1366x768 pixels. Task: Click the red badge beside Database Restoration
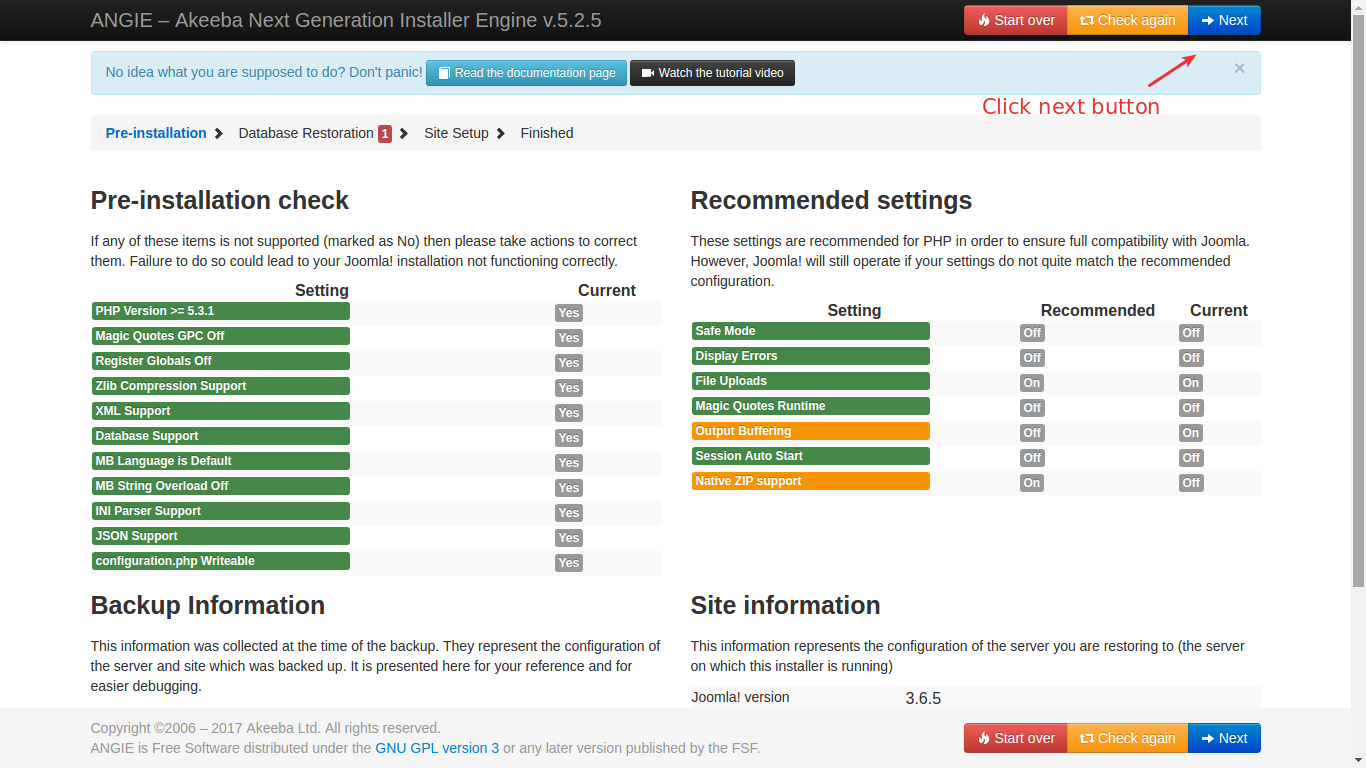tap(385, 134)
